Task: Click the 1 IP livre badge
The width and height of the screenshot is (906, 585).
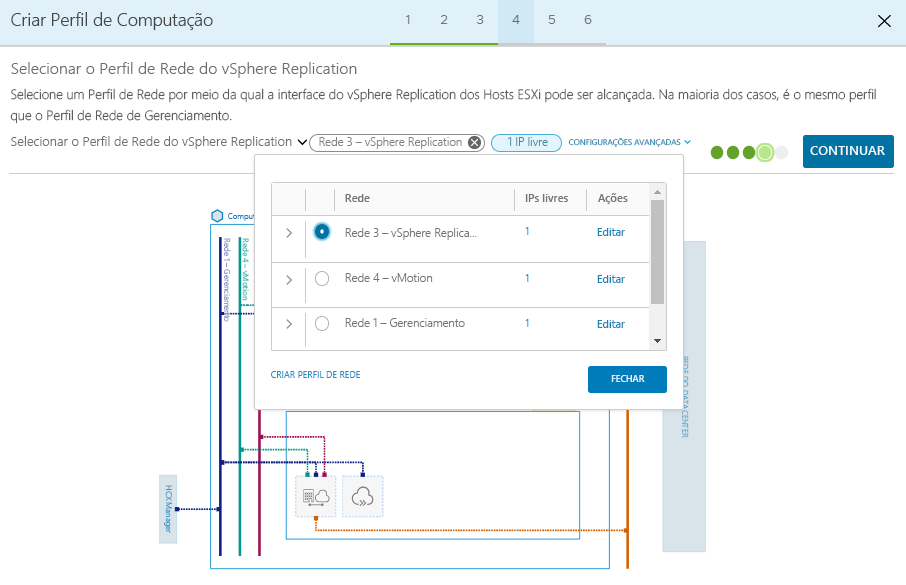Action: (x=526, y=143)
